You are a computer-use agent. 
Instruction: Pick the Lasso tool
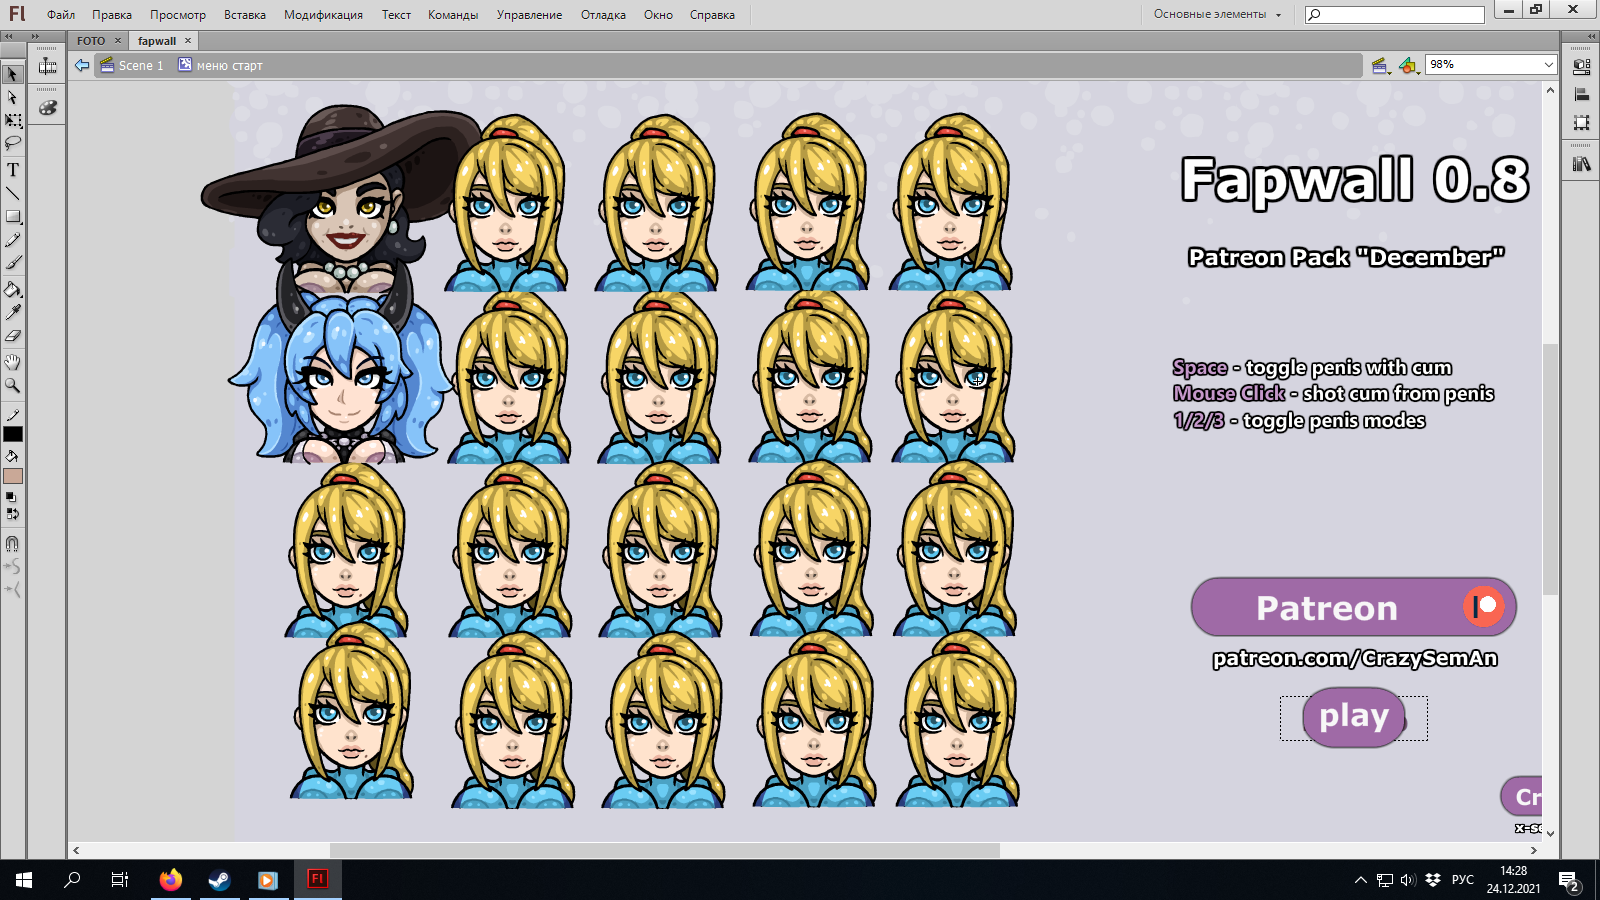click(x=12, y=143)
